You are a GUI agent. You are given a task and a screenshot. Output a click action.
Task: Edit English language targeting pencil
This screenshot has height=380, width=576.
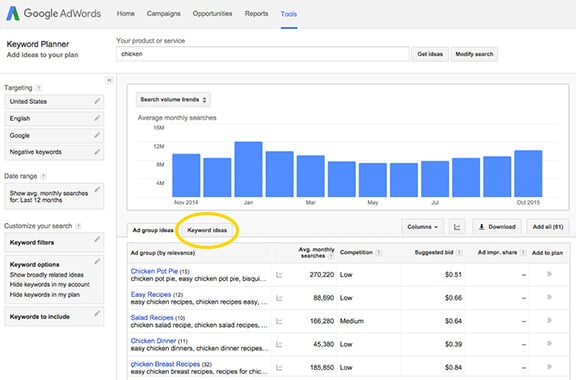[97, 118]
